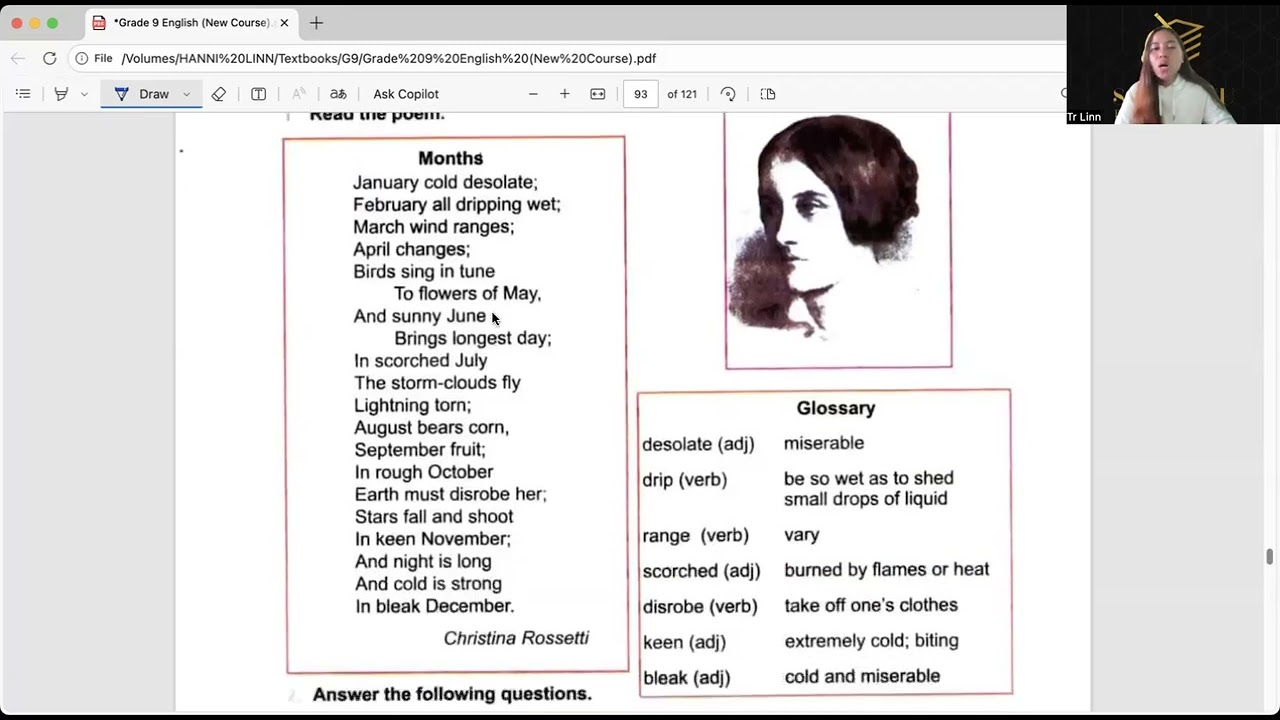Click the line 'Earth must disrobe her;'
This screenshot has height=720, width=1280.
(x=451, y=494)
